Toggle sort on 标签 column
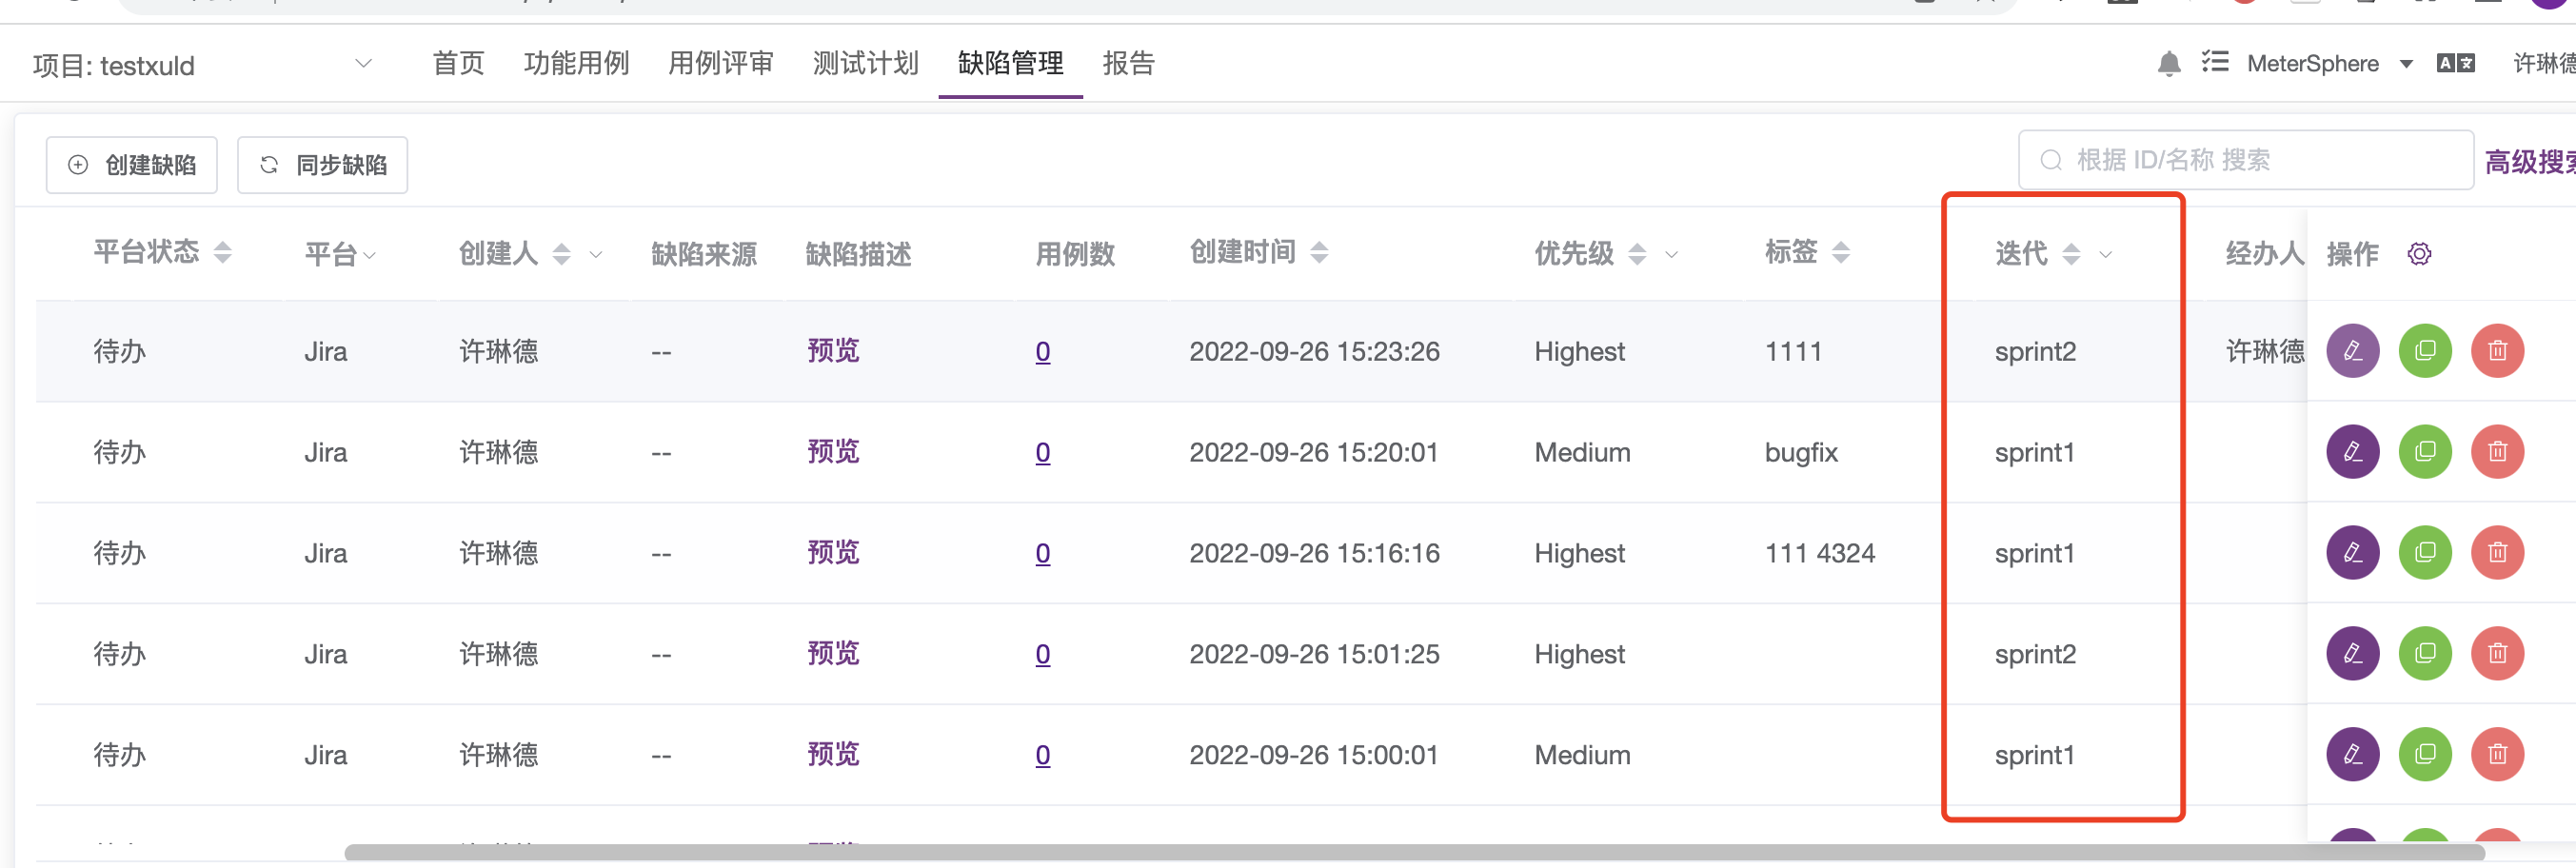The height and width of the screenshot is (868, 2576). [x=1842, y=252]
